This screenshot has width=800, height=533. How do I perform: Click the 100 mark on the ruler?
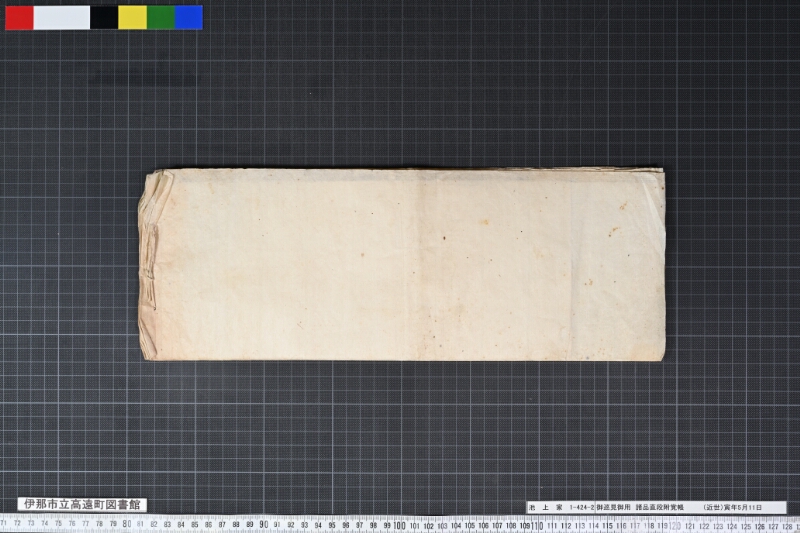pyautogui.click(x=399, y=525)
